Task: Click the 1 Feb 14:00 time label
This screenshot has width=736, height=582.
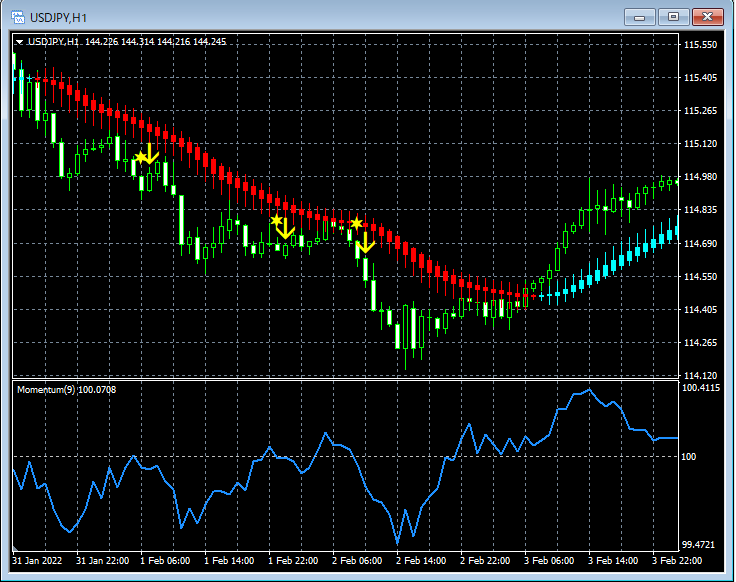Action: point(229,561)
